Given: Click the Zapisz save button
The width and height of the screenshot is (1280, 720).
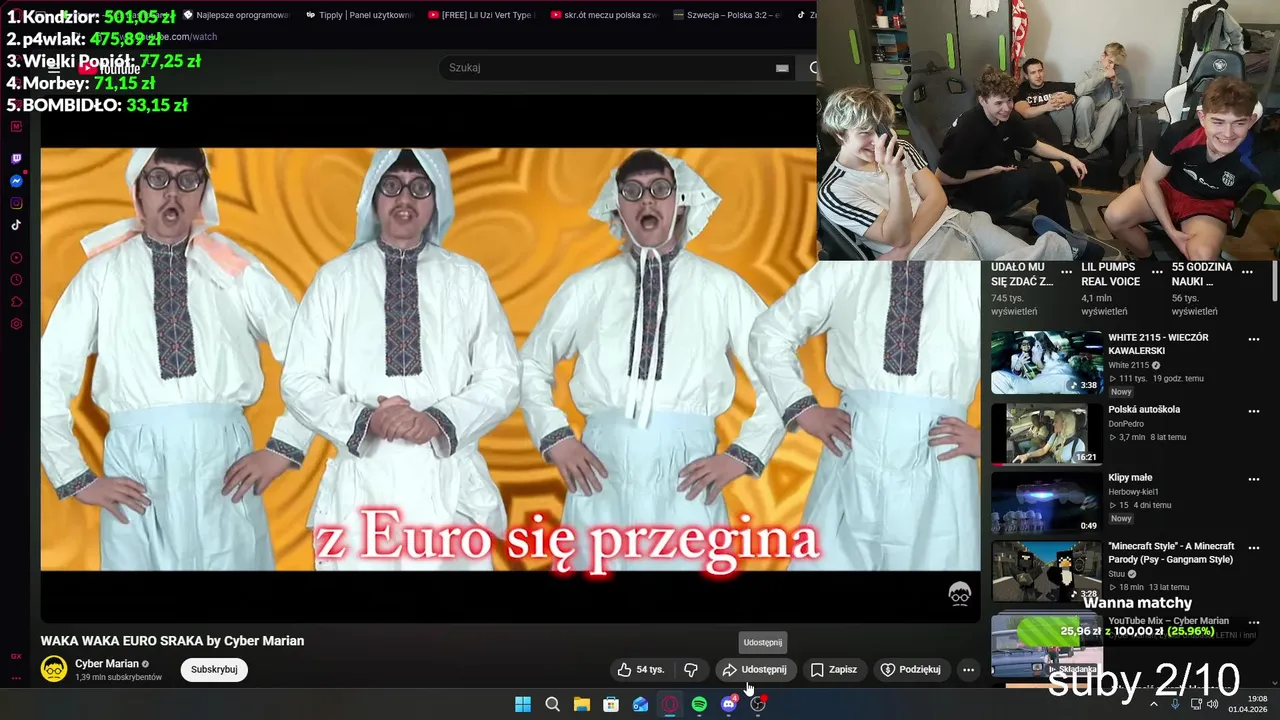Looking at the screenshot, I should (833, 670).
